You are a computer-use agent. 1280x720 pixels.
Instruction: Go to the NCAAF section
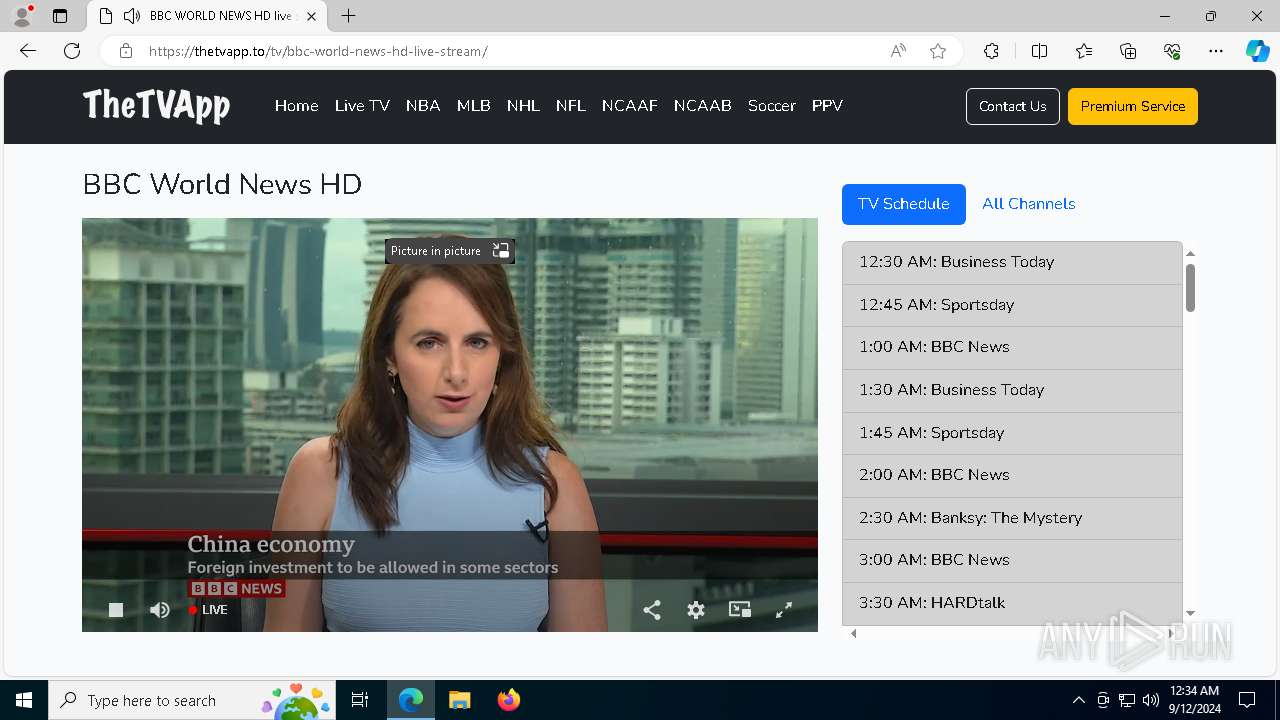click(630, 106)
